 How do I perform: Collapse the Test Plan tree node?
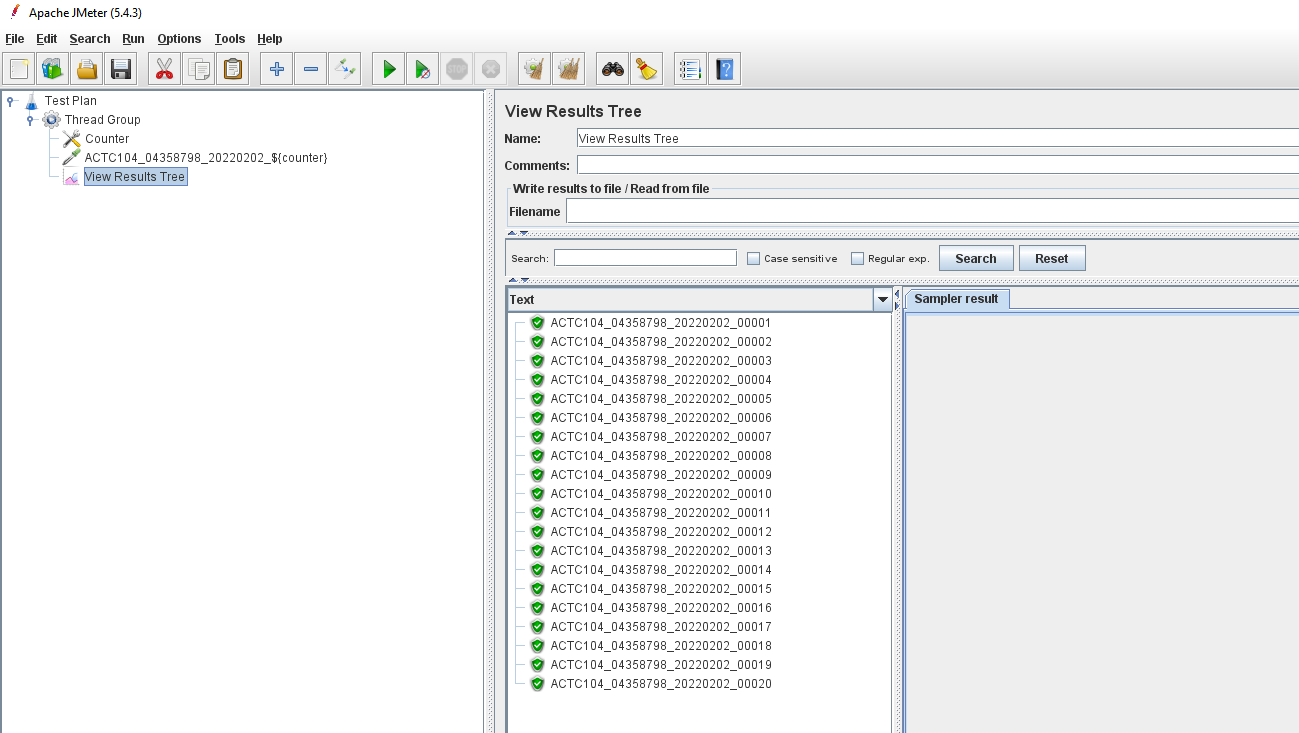pos(11,100)
